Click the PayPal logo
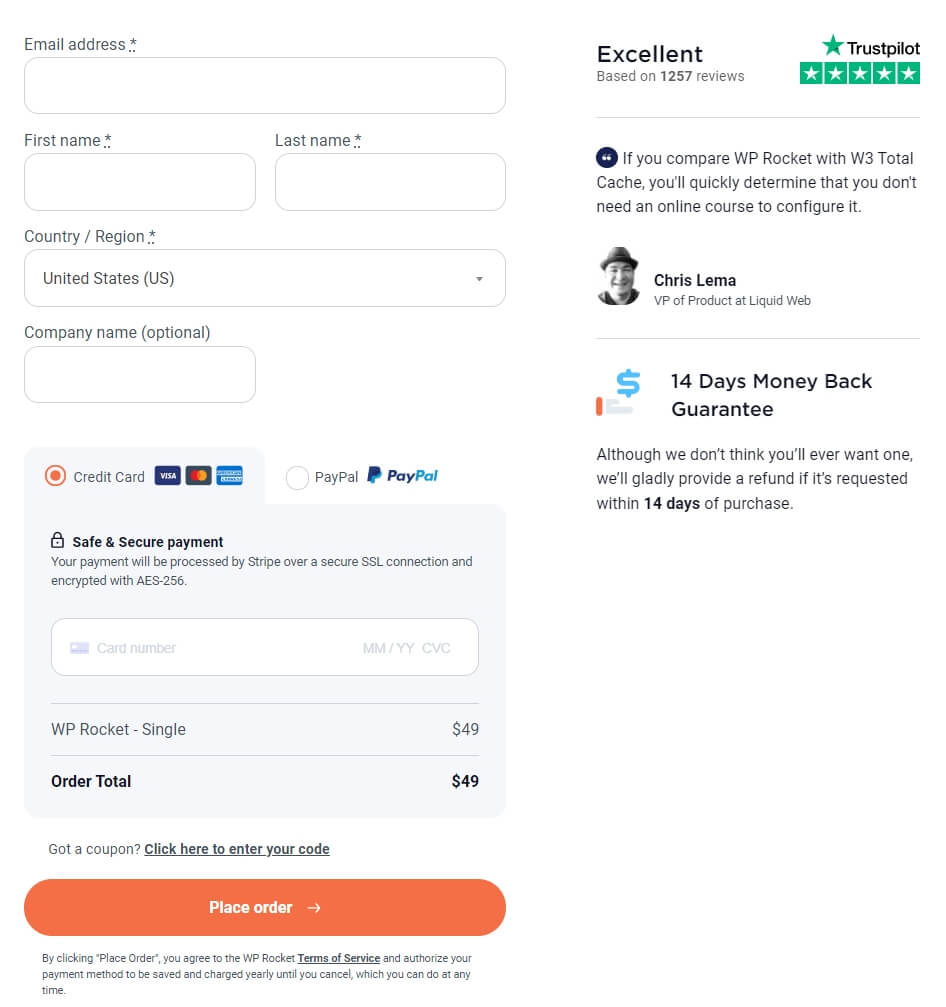The width and height of the screenshot is (946, 1007). tap(402, 476)
